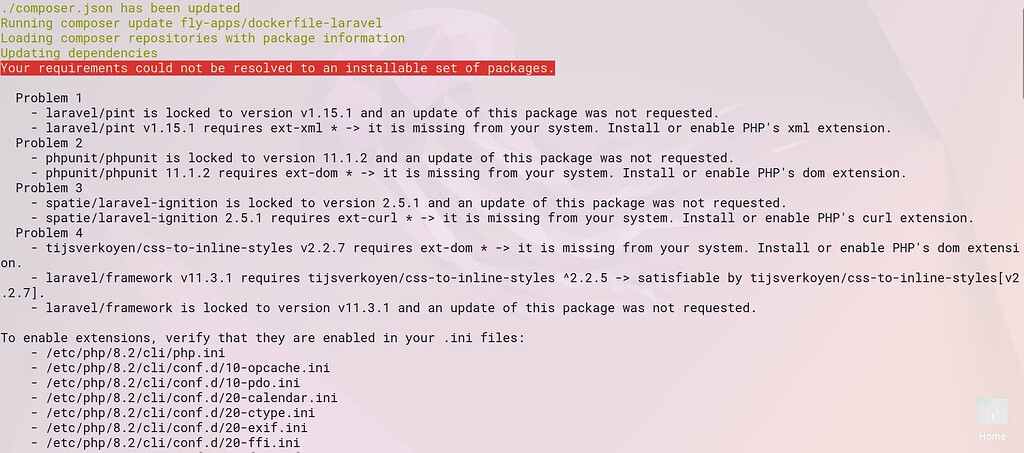Click the 'Problem 3' heading text
The width and height of the screenshot is (1024, 453).
click(x=49, y=188)
